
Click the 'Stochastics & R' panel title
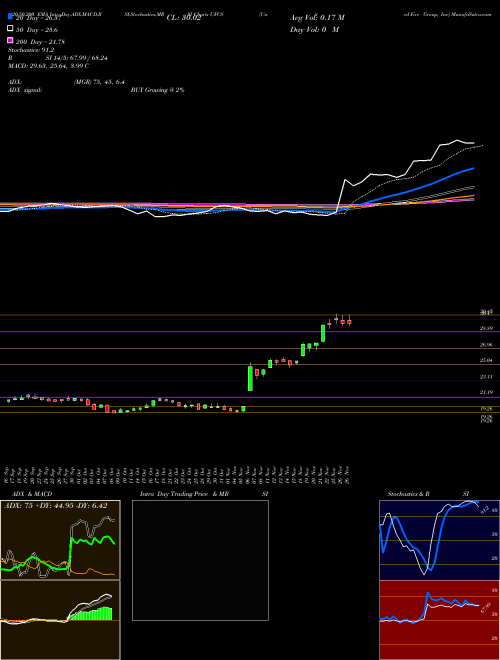409,494
